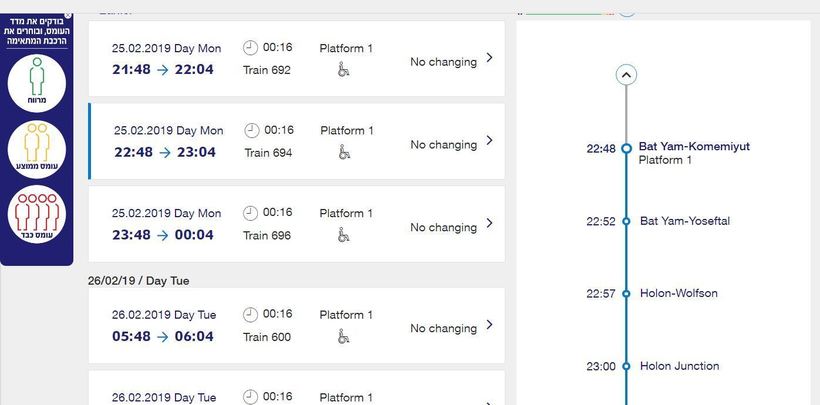Click the Holon-Wolfson stop at 22:57
Viewport: 820px width, 405px height.
pos(678,293)
